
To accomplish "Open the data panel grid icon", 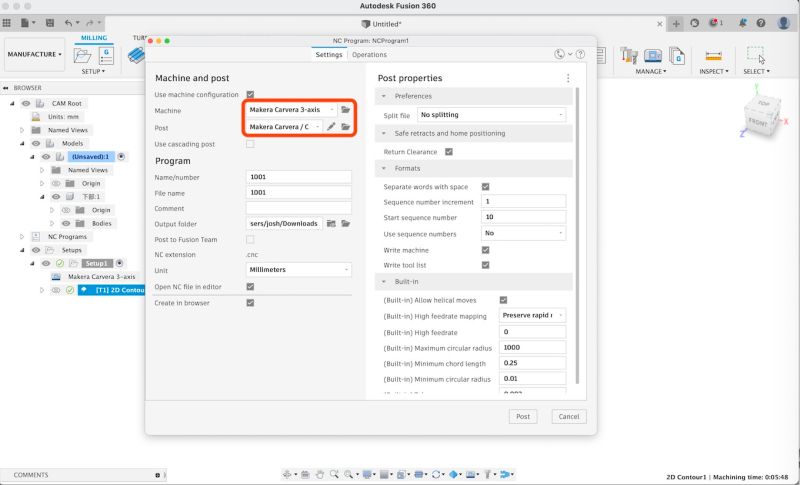I will point(7,23).
